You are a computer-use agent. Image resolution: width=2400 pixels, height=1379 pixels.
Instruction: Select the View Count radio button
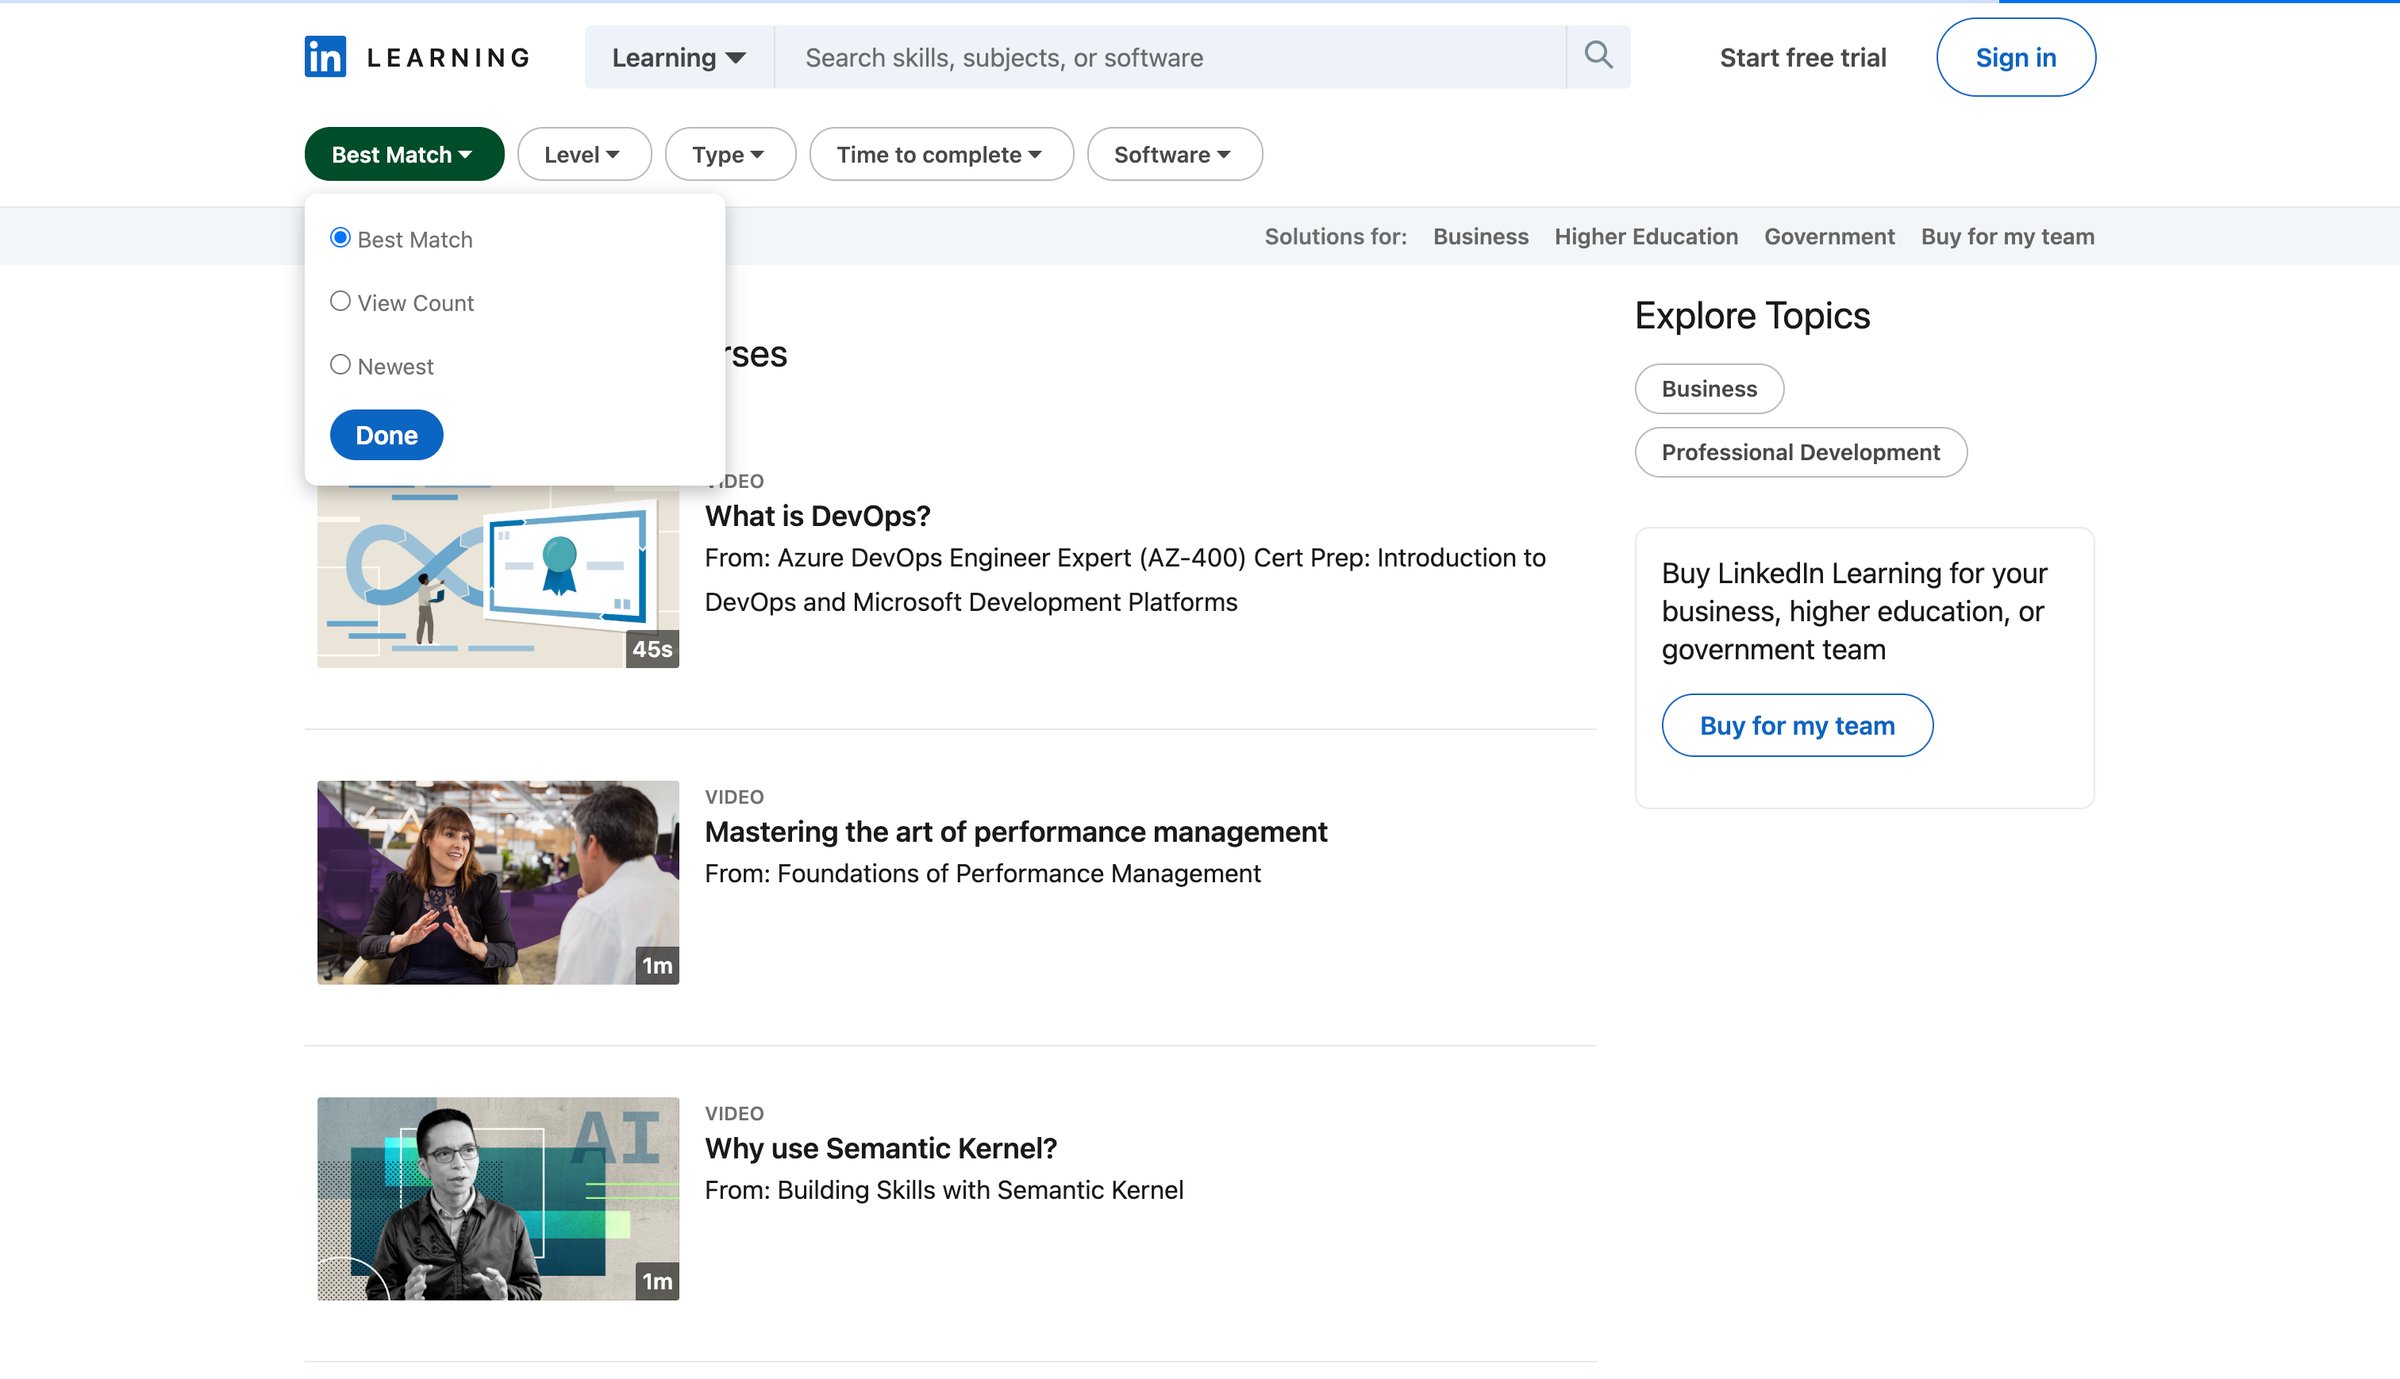[x=340, y=301]
